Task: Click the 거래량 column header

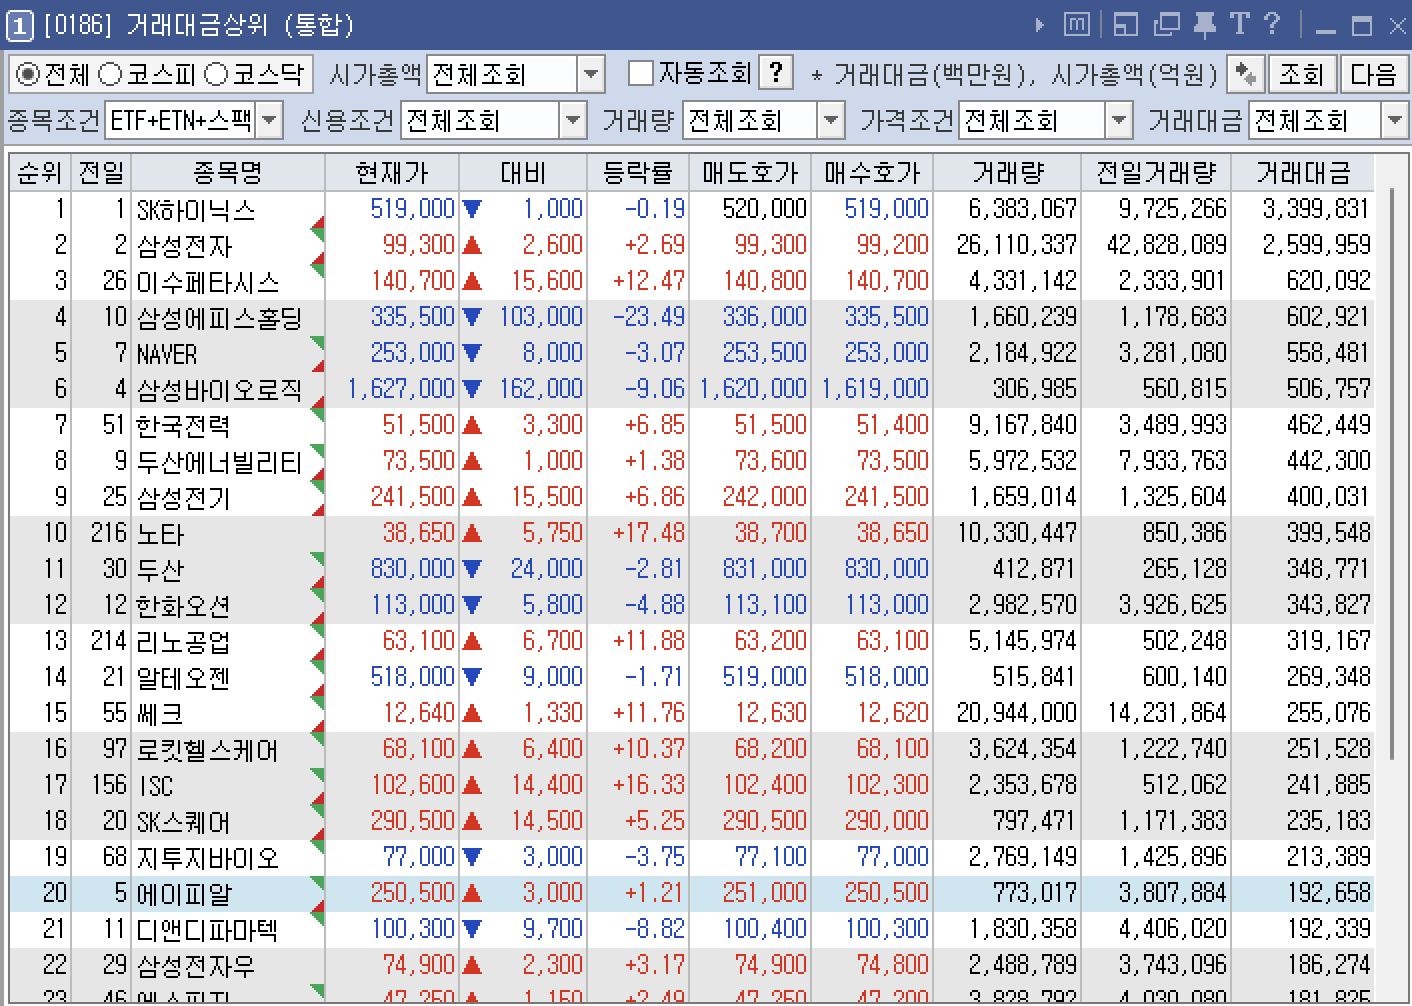Action: pos(1007,173)
